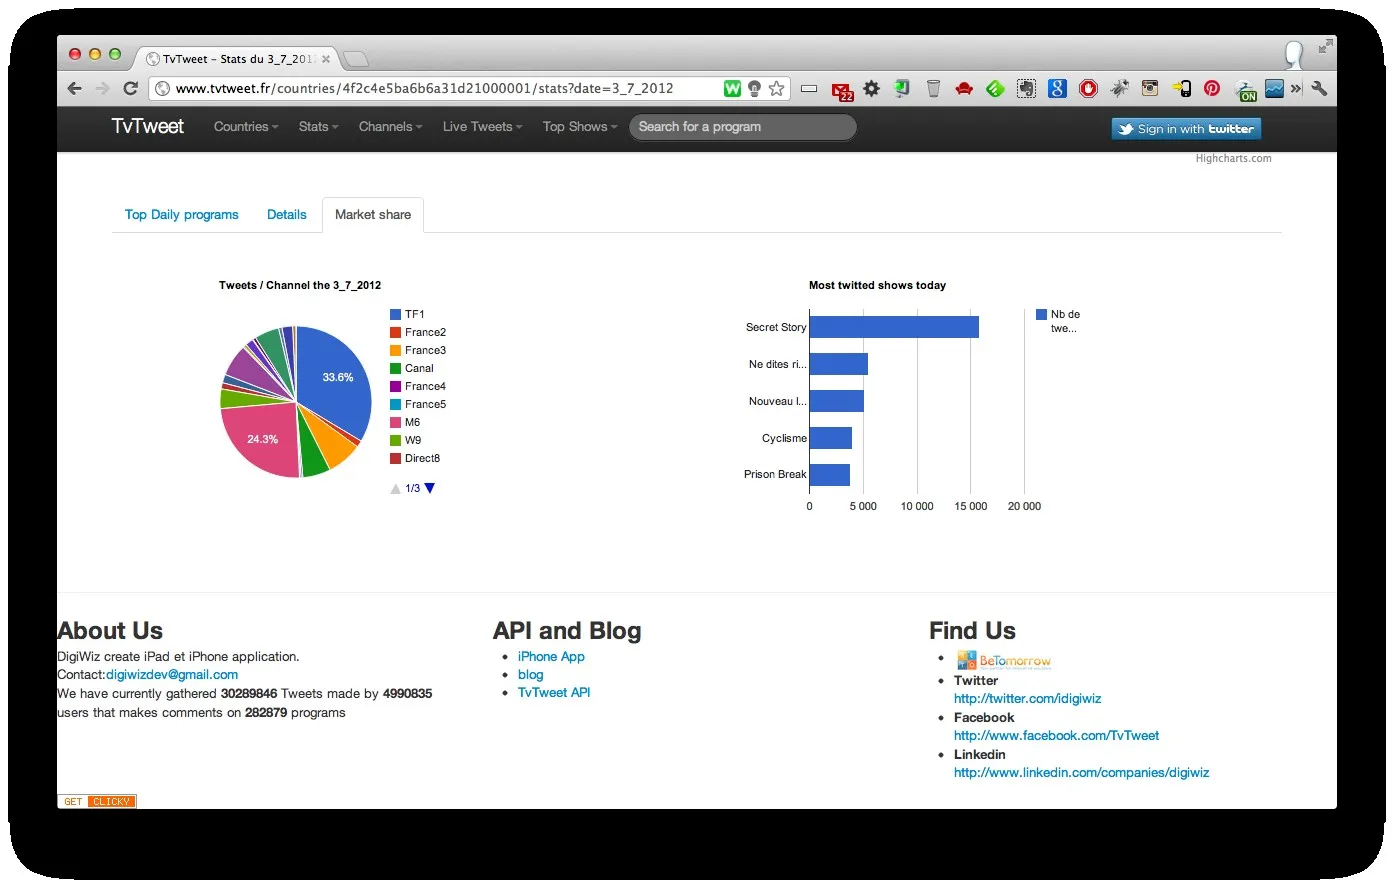Image resolution: width=1394 pixels, height=888 pixels.
Task: Expand the Channels dropdown
Action: pyautogui.click(x=391, y=127)
